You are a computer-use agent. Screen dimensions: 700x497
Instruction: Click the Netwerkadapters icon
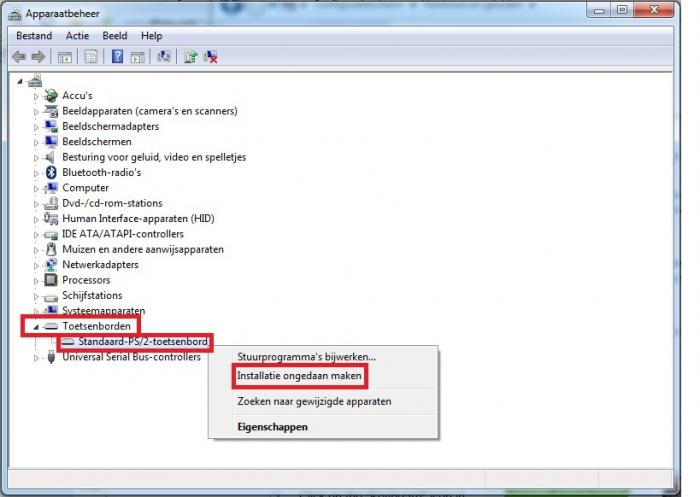coord(51,265)
